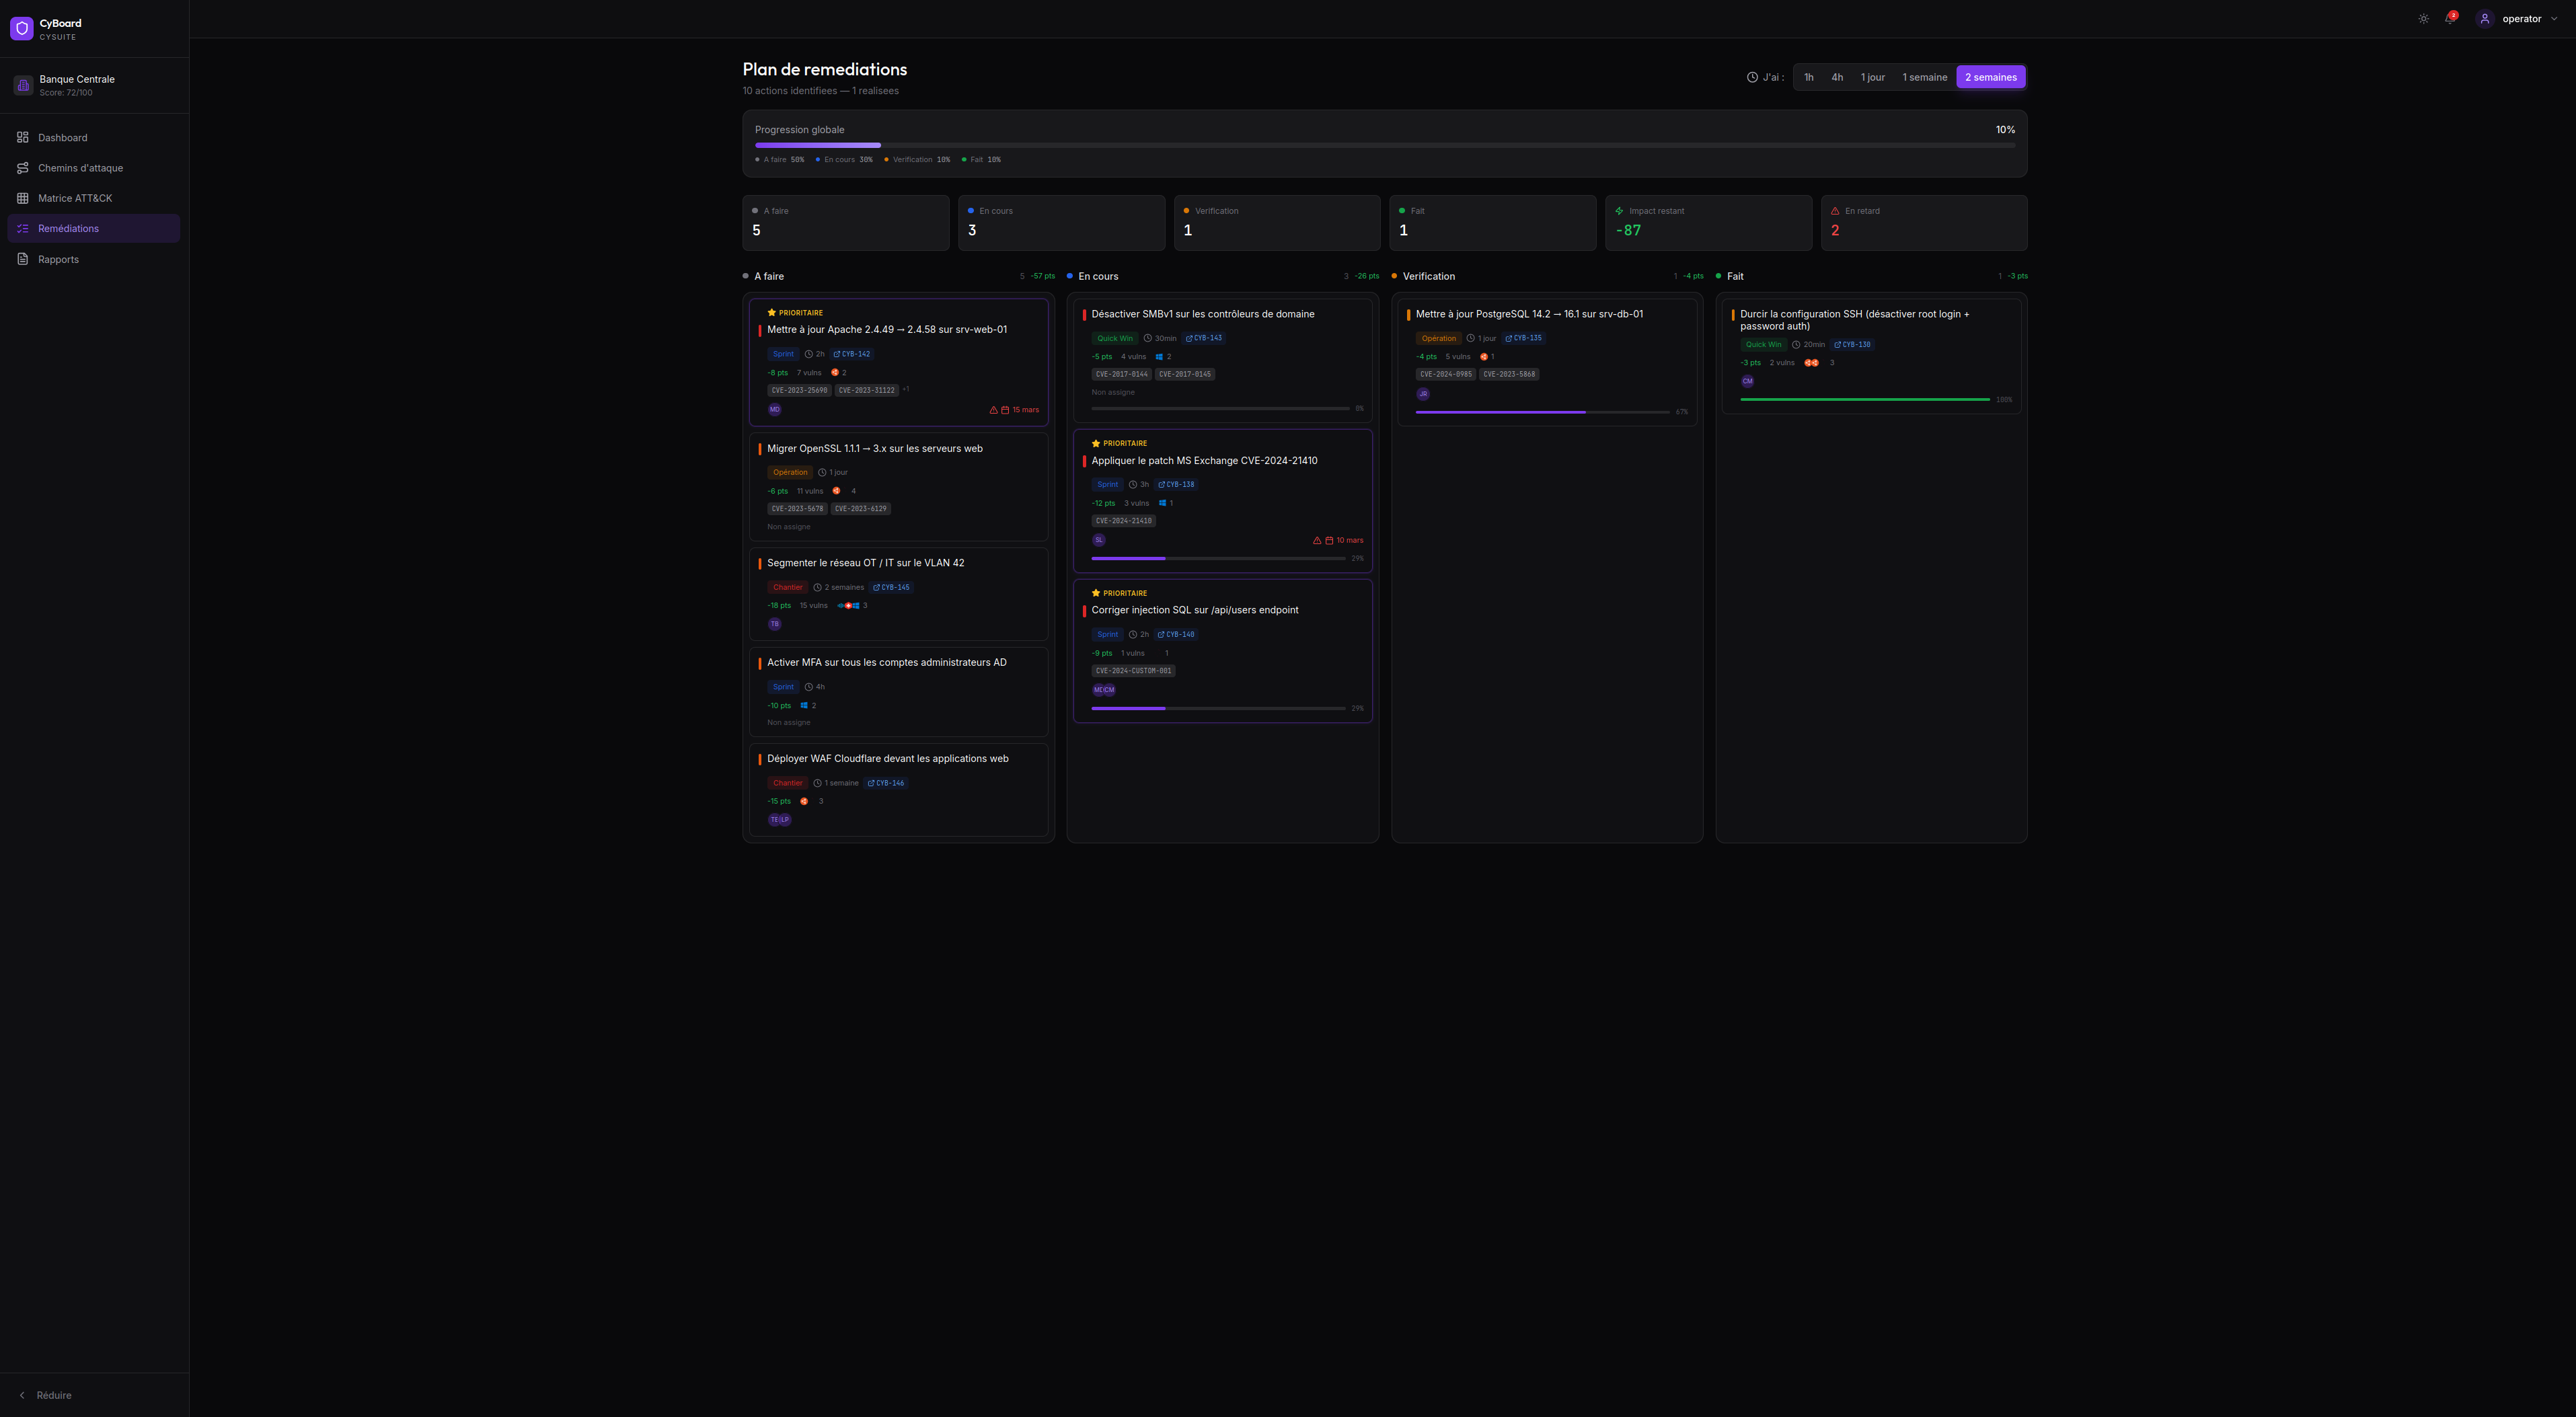
Task: Click the Progression globale progress bar
Action: point(1384,146)
